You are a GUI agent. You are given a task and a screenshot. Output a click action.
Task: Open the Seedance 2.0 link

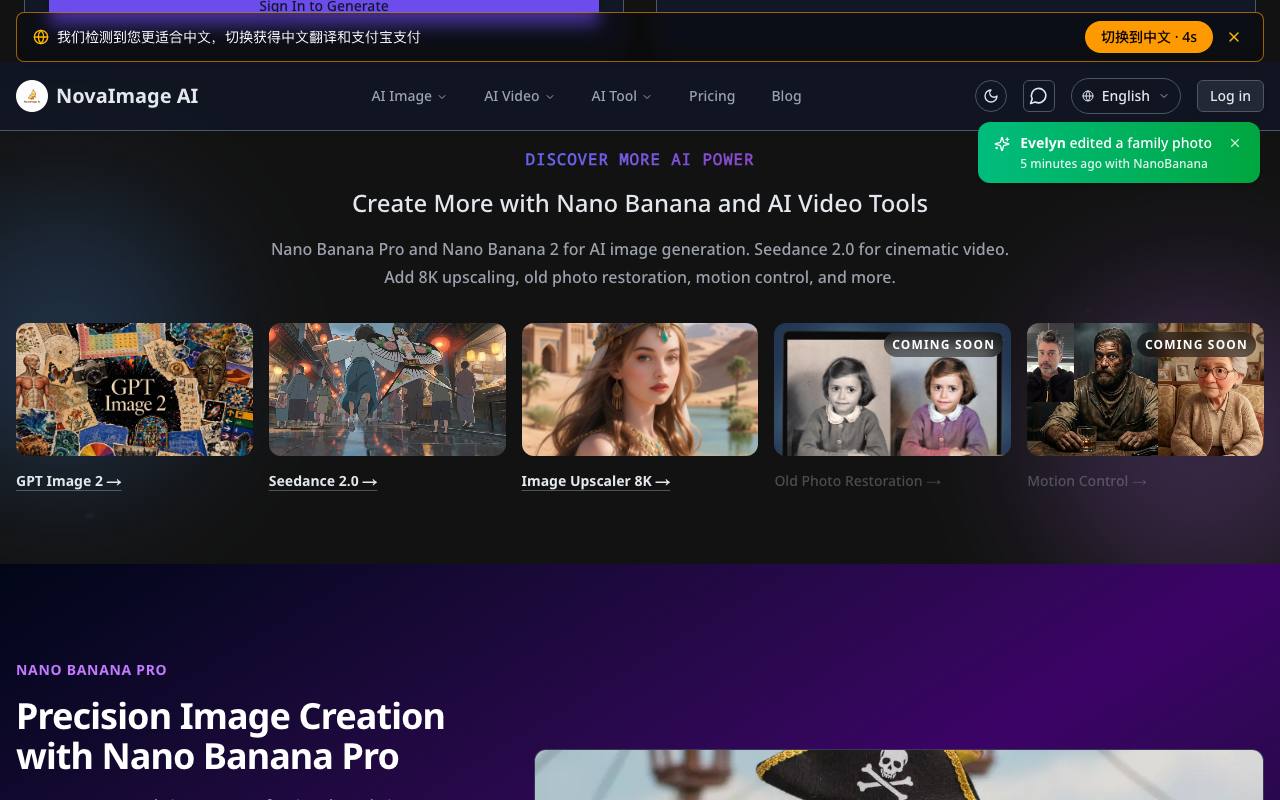(323, 481)
